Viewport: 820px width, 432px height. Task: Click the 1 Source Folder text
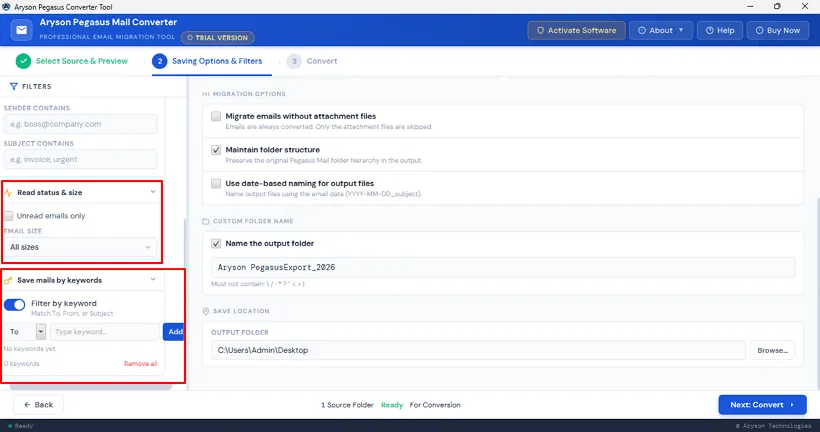click(x=347, y=405)
